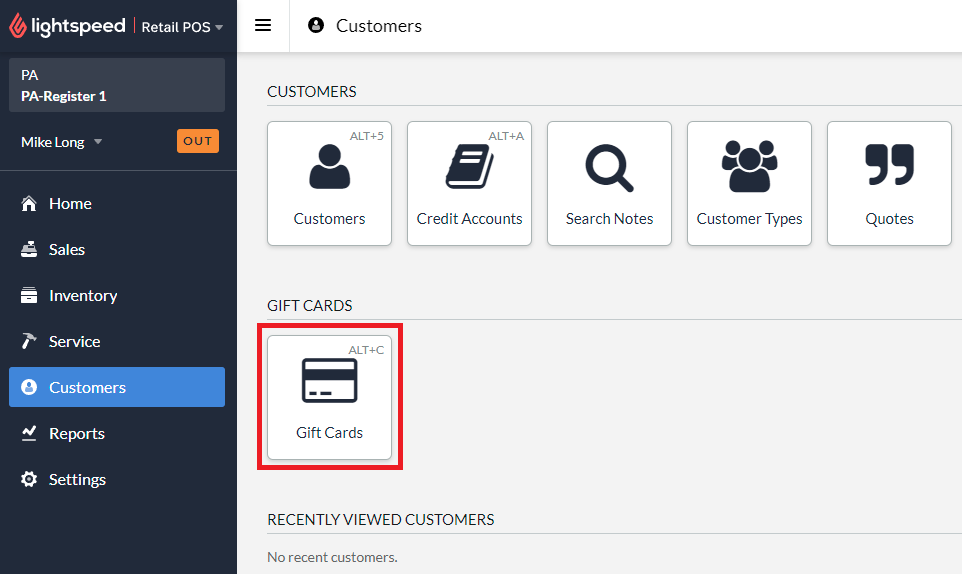Open the Customers tile with person icon

[329, 183]
